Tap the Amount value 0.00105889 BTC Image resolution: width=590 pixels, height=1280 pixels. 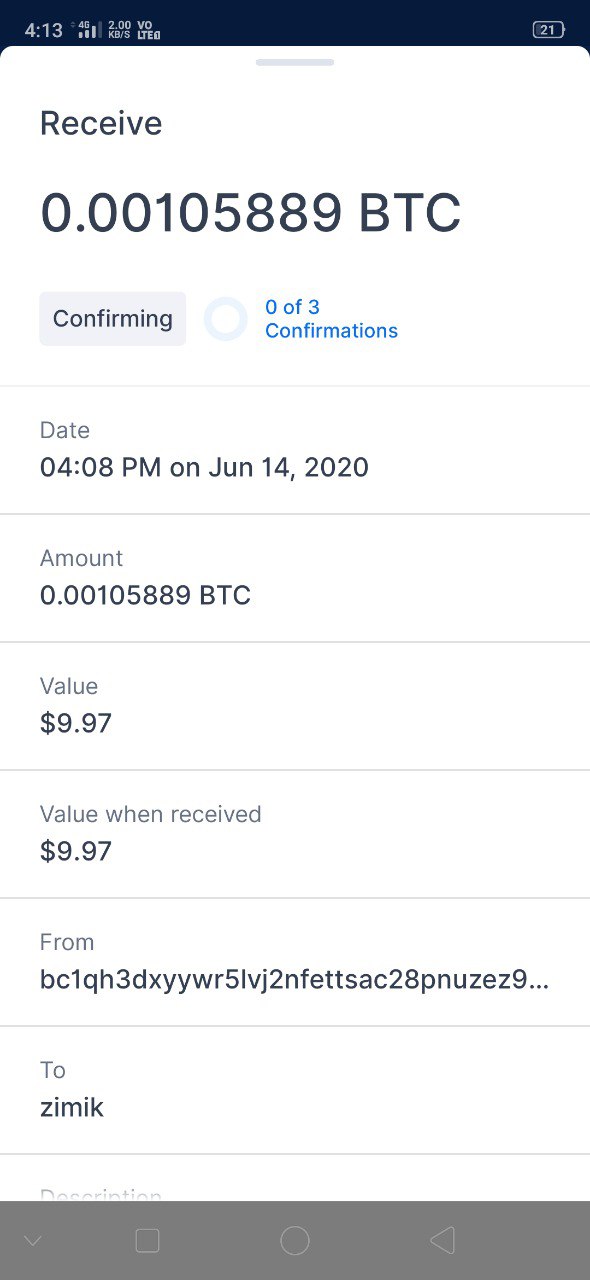point(145,595)
